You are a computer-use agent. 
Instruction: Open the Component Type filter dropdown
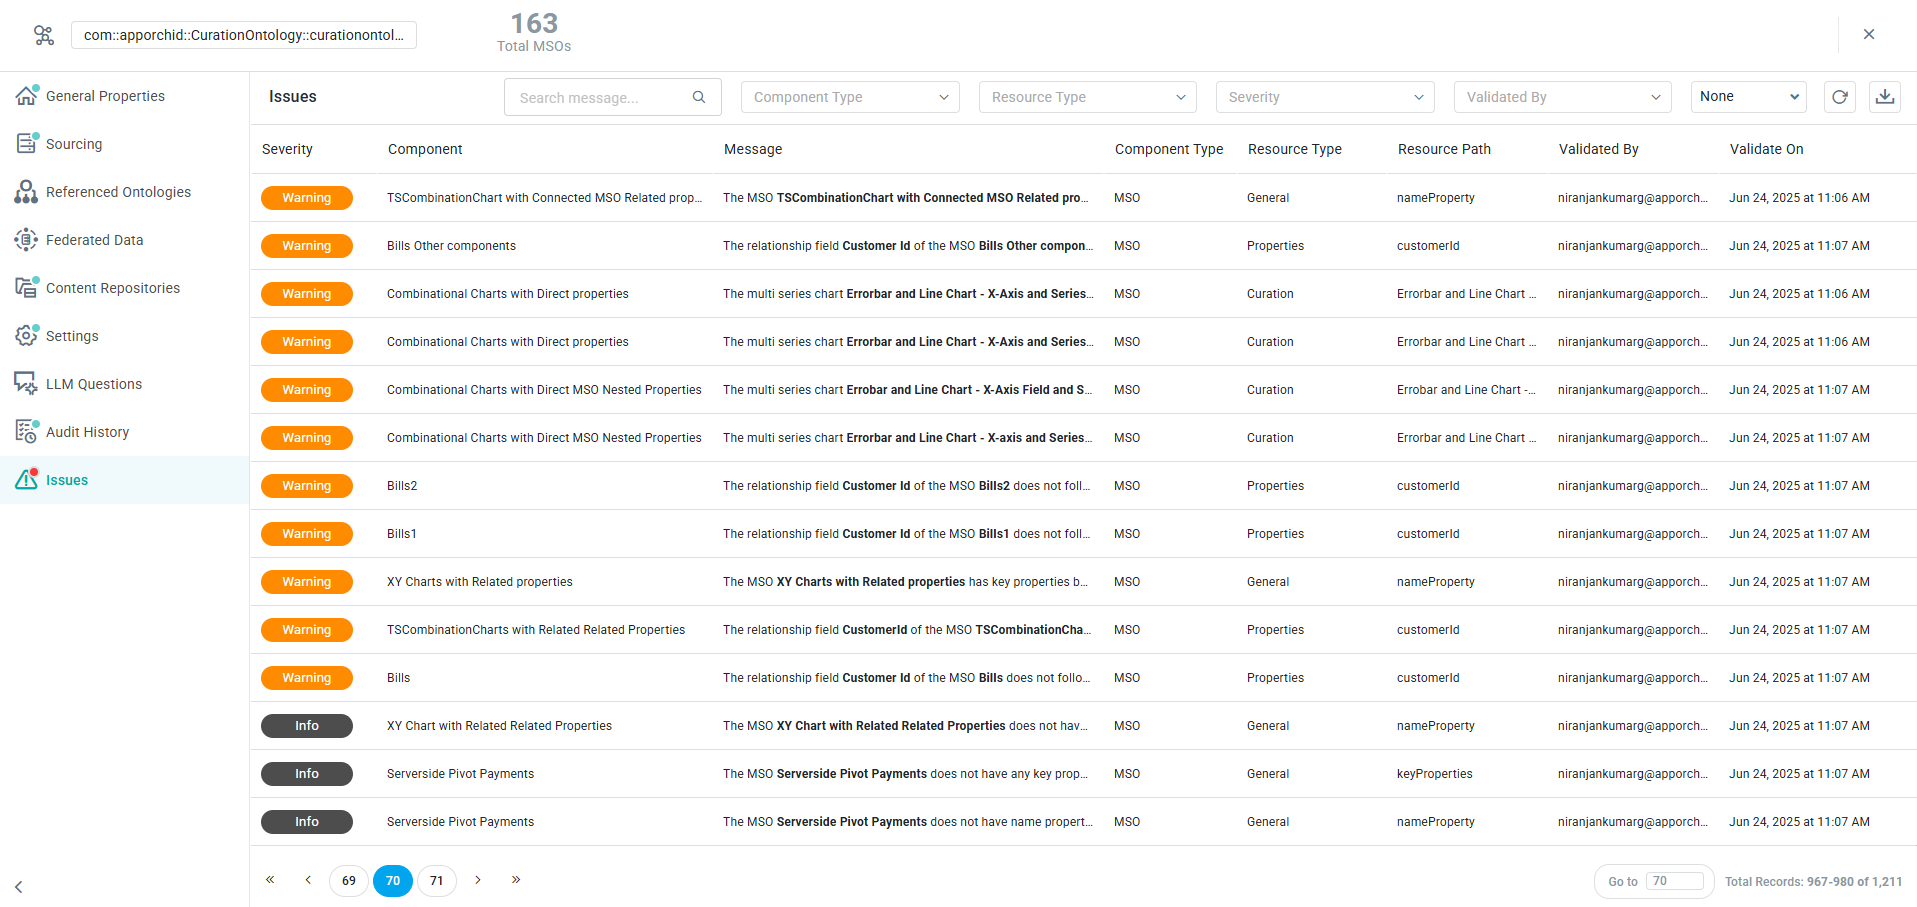(x=849, y=97)
